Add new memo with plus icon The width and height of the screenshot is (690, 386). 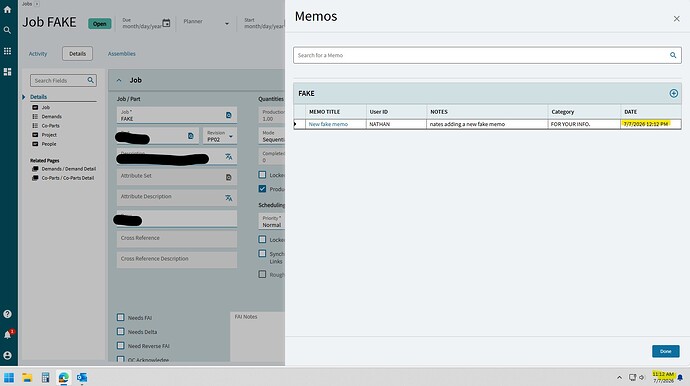tap(674, 93)
